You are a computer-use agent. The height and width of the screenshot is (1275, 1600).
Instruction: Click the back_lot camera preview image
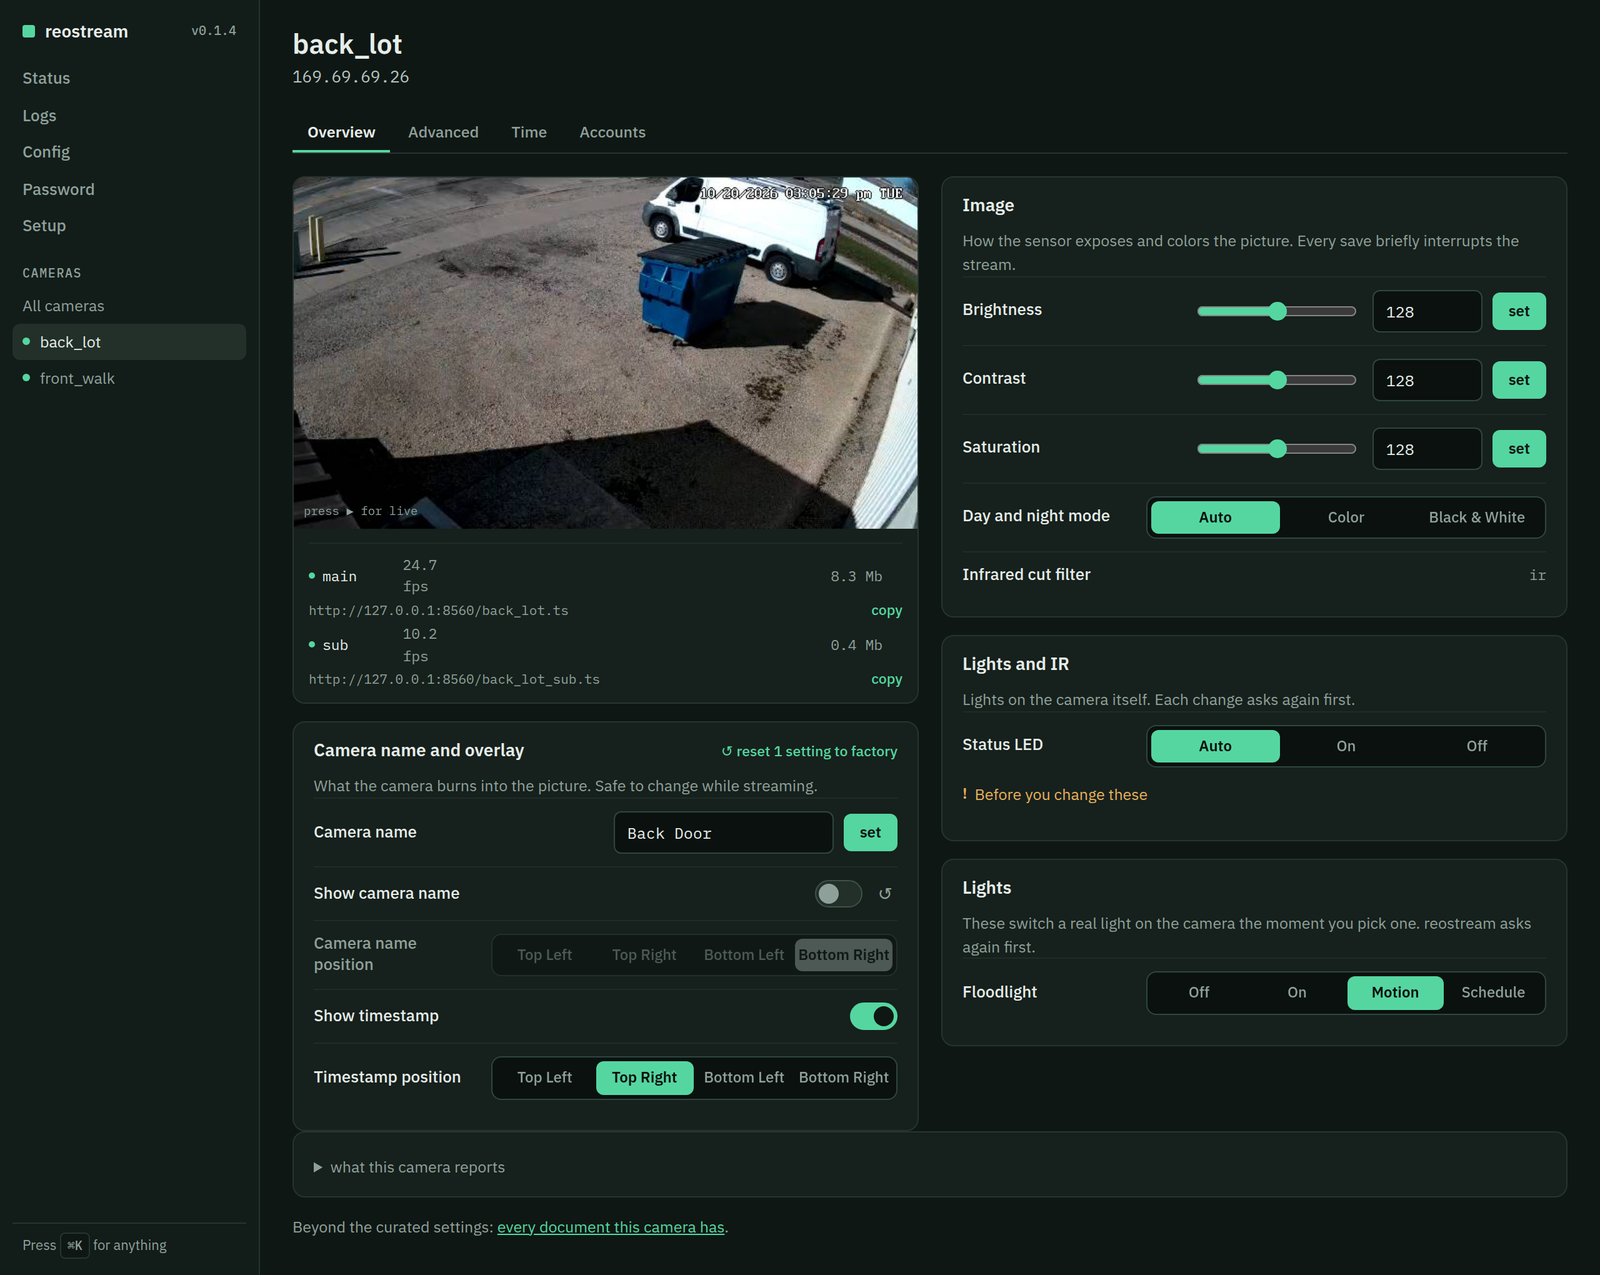605,353
